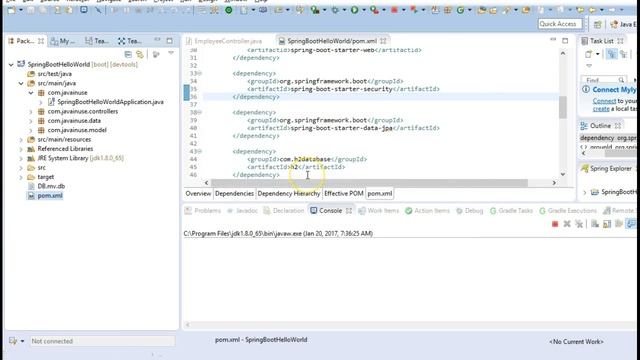Click the New file wizard toolbar icon
This screenshot has height=360, width=640.
[x=11, y=10]
